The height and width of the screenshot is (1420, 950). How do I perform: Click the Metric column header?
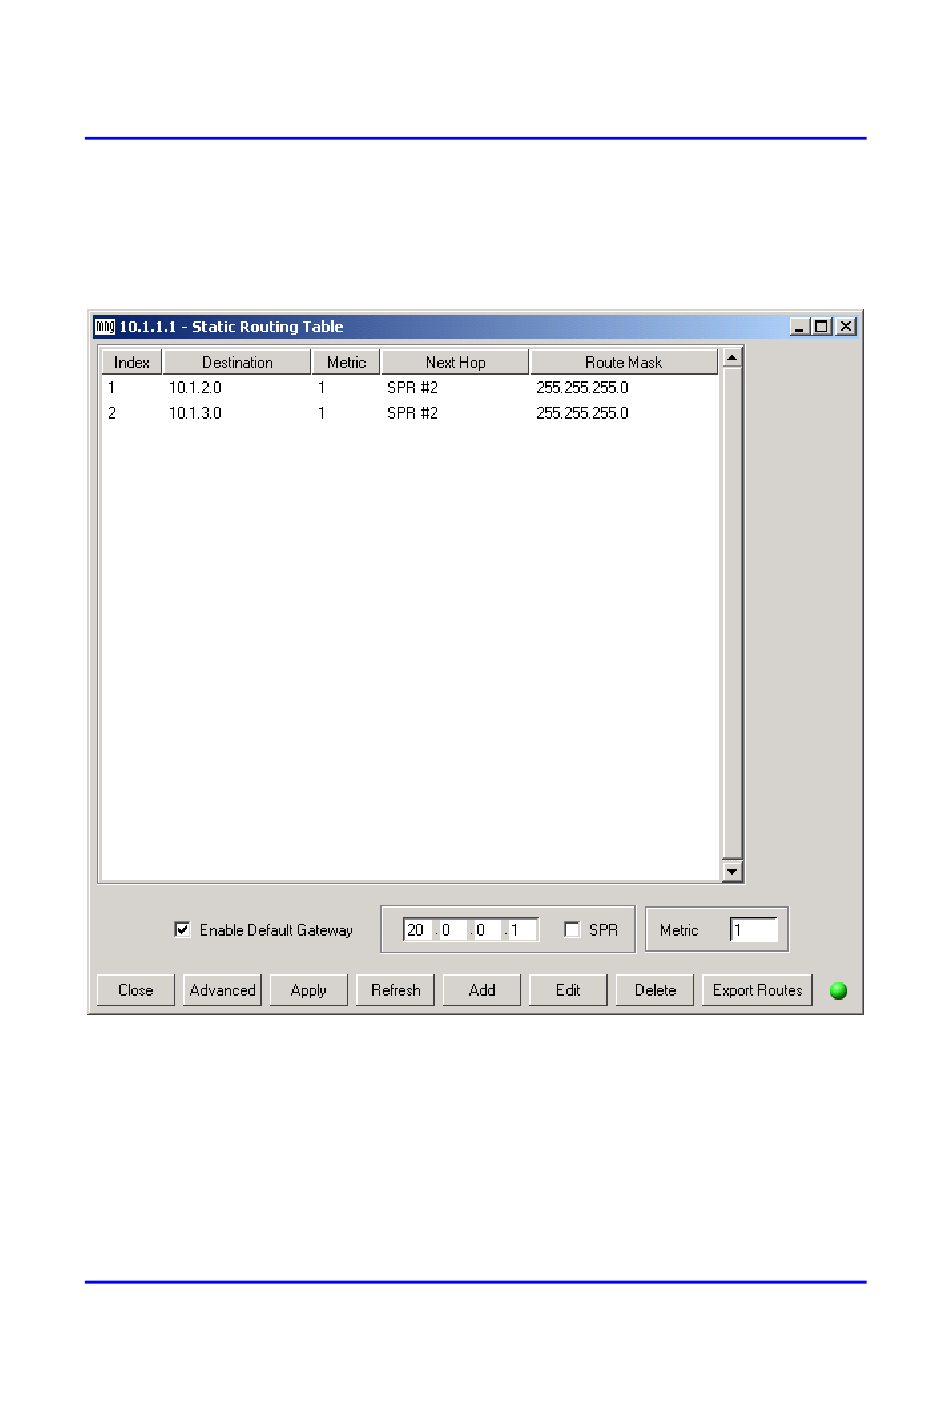[346, 362]
